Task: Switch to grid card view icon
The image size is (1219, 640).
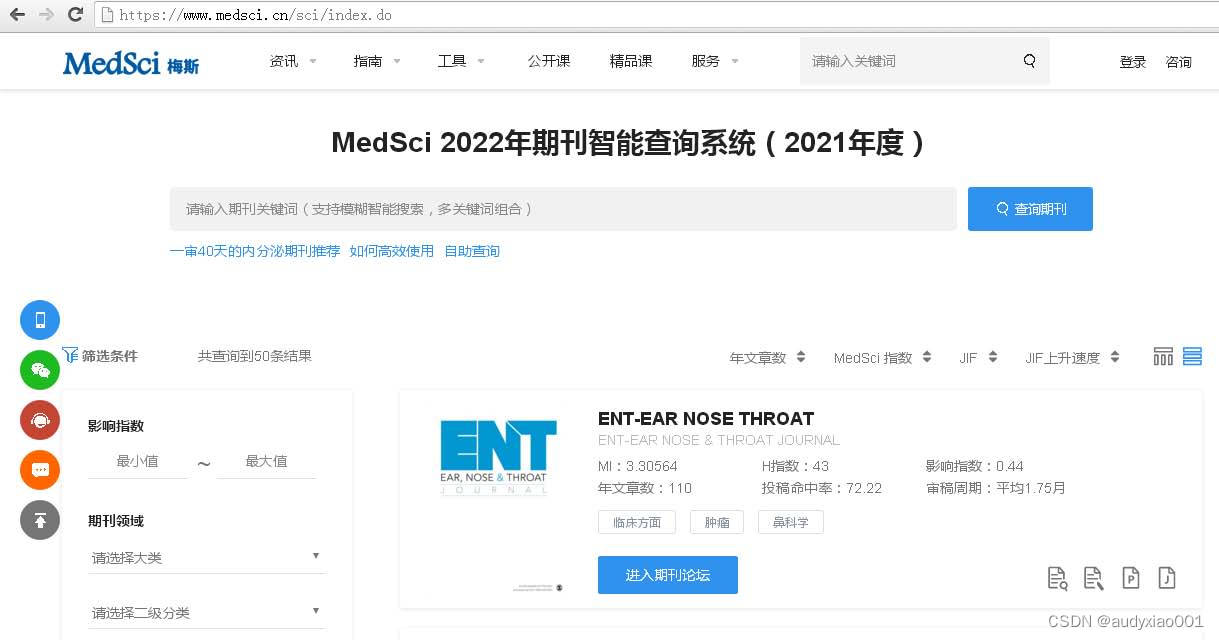Action: click(x=1163, y=356)
